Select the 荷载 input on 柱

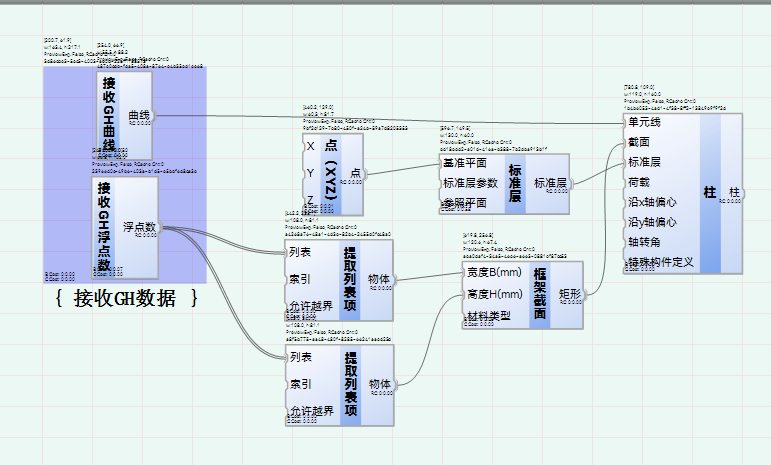pos(639,182)
